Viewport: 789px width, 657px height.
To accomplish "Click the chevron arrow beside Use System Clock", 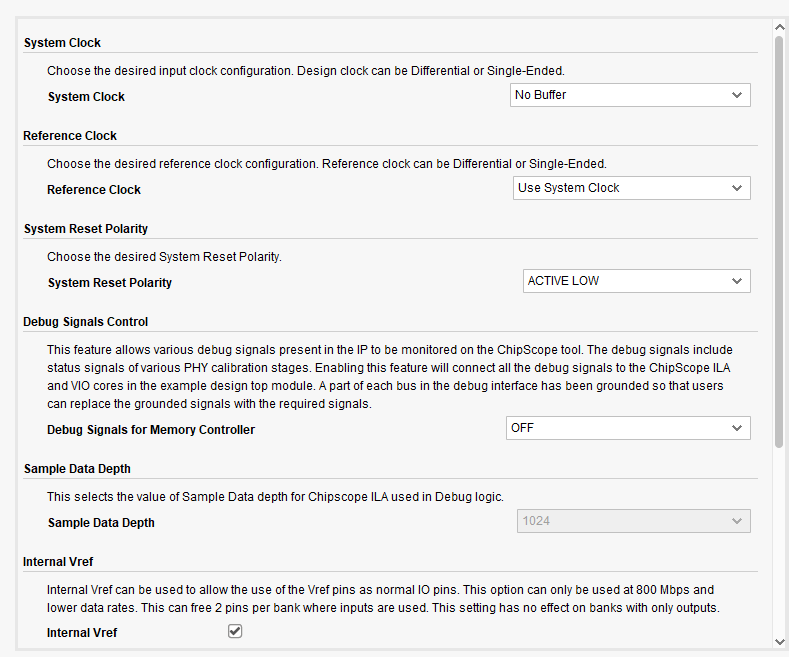I will (737, 188).
